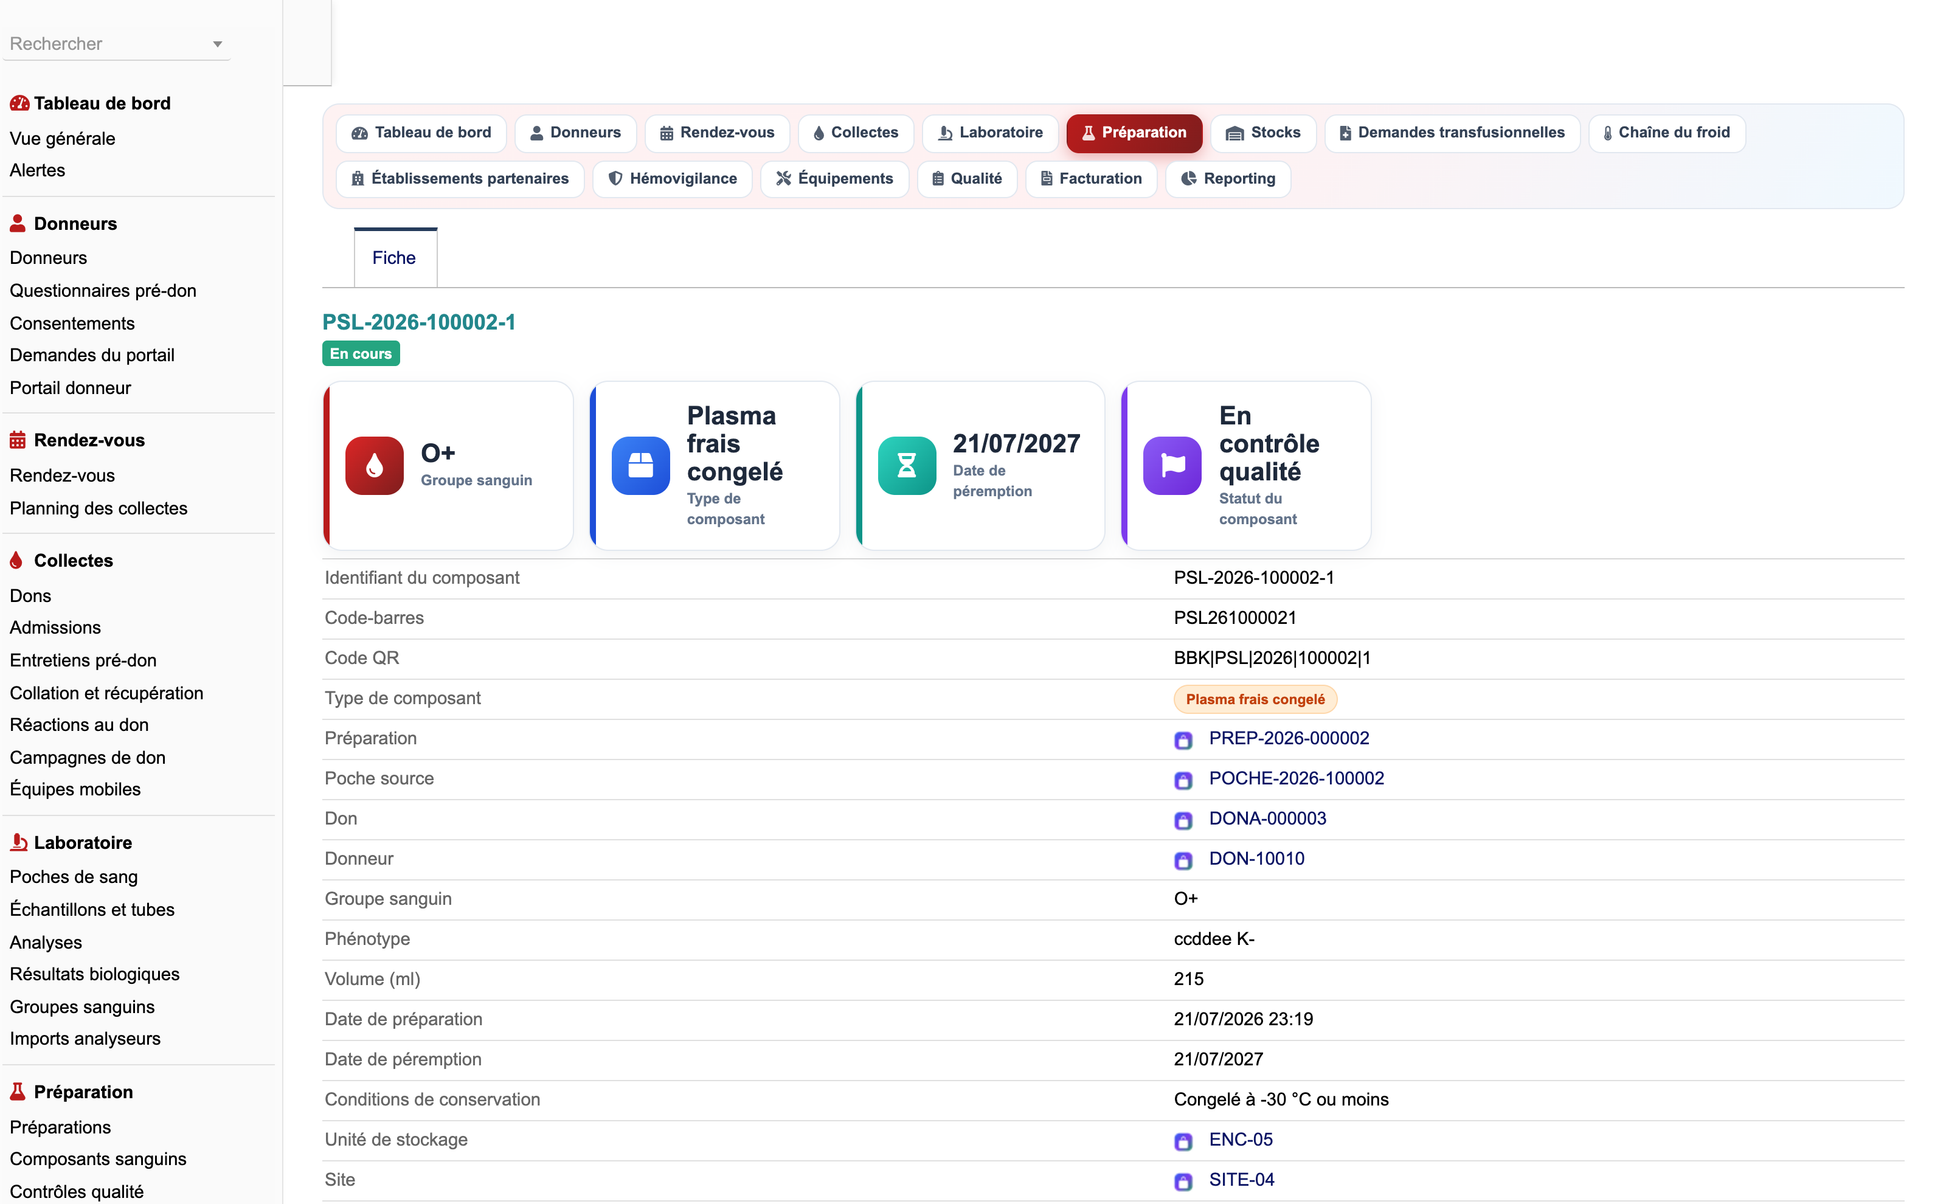Click the calendar icon in the sidebar Rendez-vous heading
The height and width of the screenshot is (1204, 1946).
pyautogui.click(x=17, y=440)
